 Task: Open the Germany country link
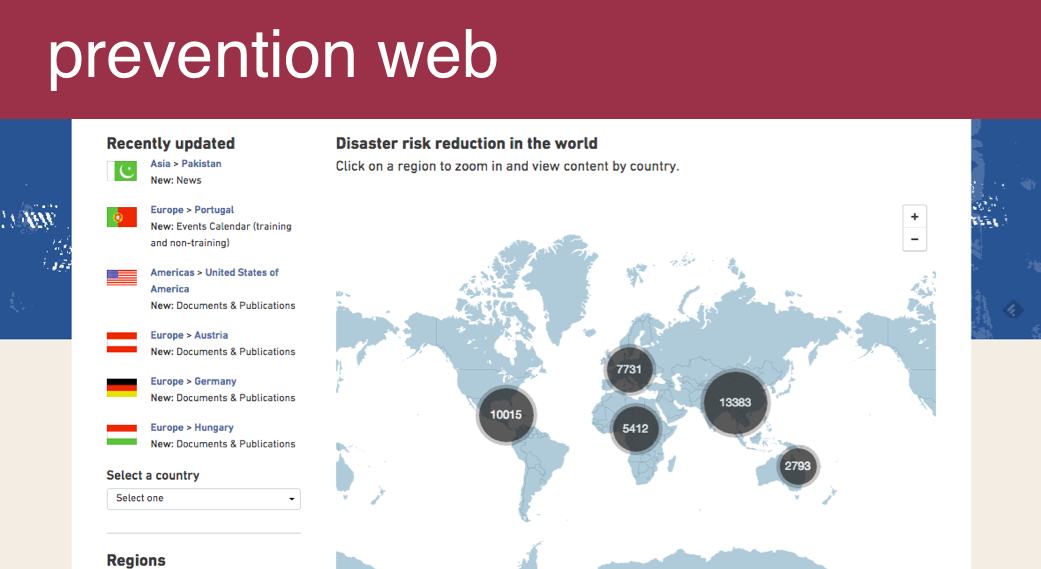[x=215, y=381]
